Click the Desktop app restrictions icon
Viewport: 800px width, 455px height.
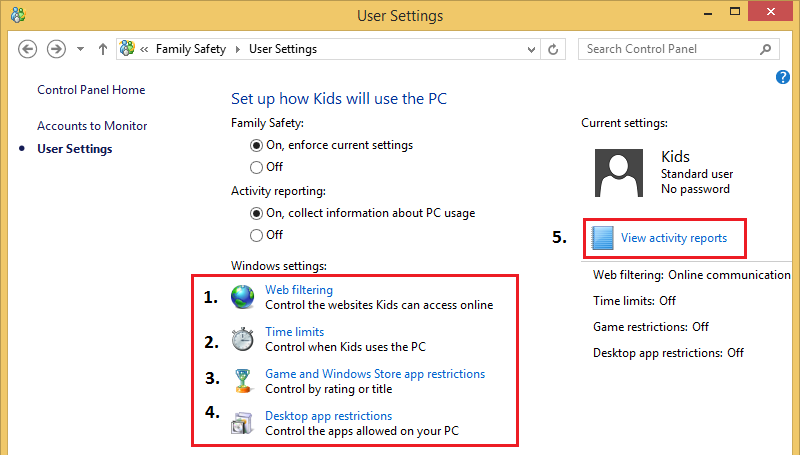coord(243,423)
